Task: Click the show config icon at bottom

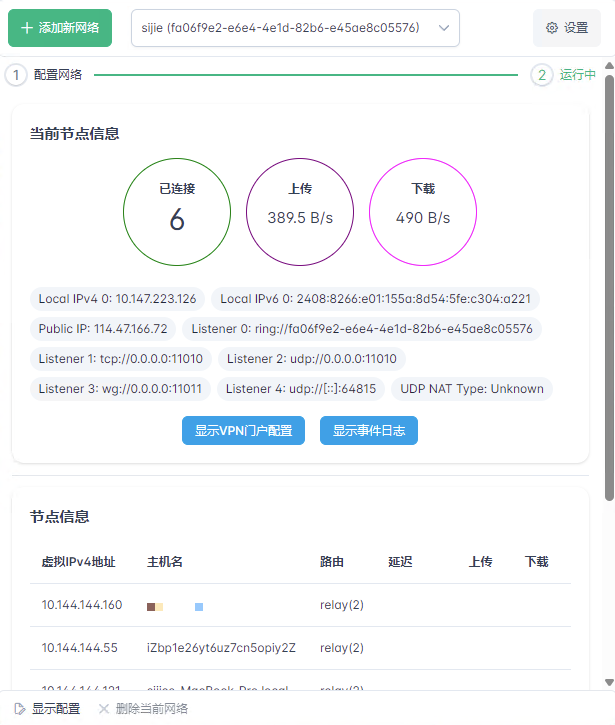Action: [20, 708]
